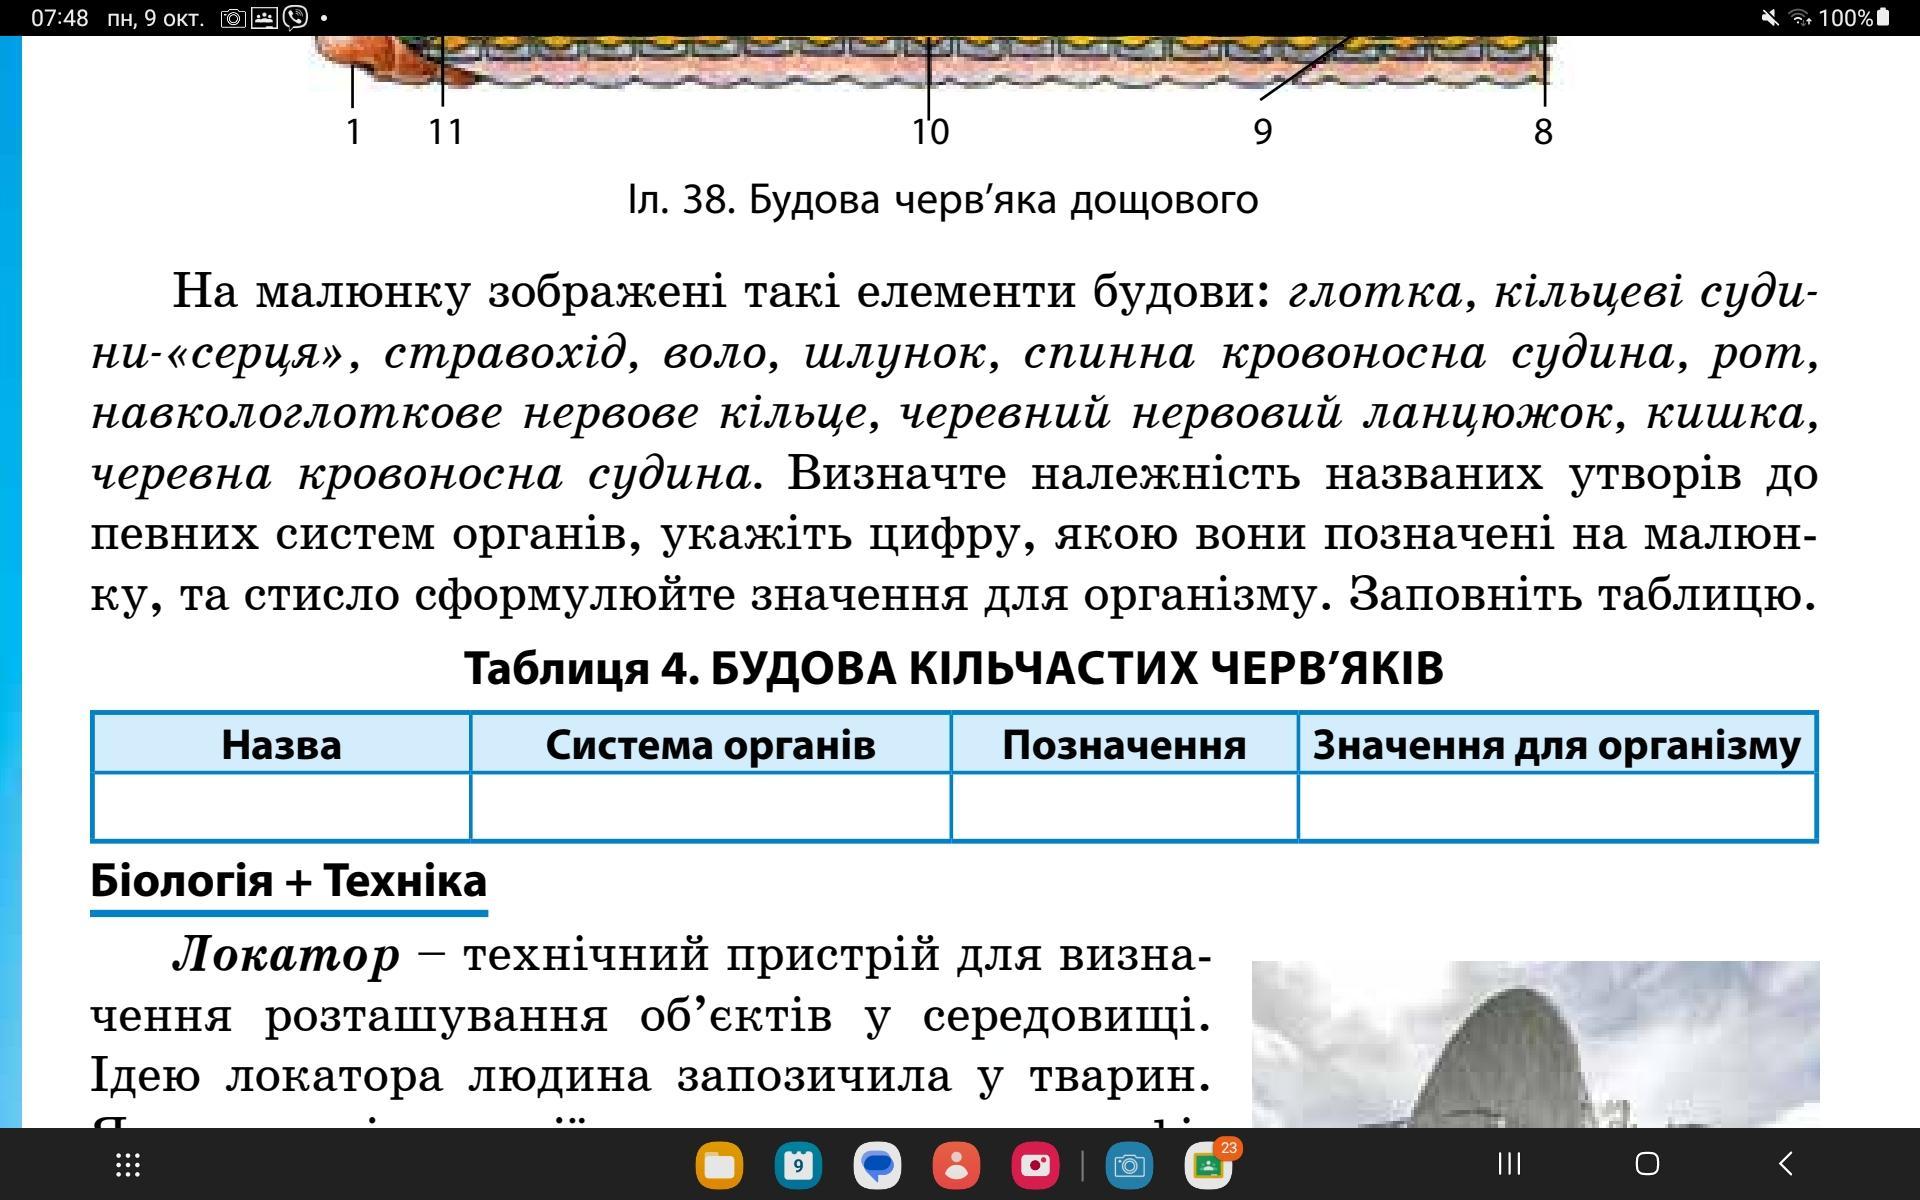This screenshot has height=1200, width=1920.
Task: Tap the muted sound status icon
Action: (1770, 17)
